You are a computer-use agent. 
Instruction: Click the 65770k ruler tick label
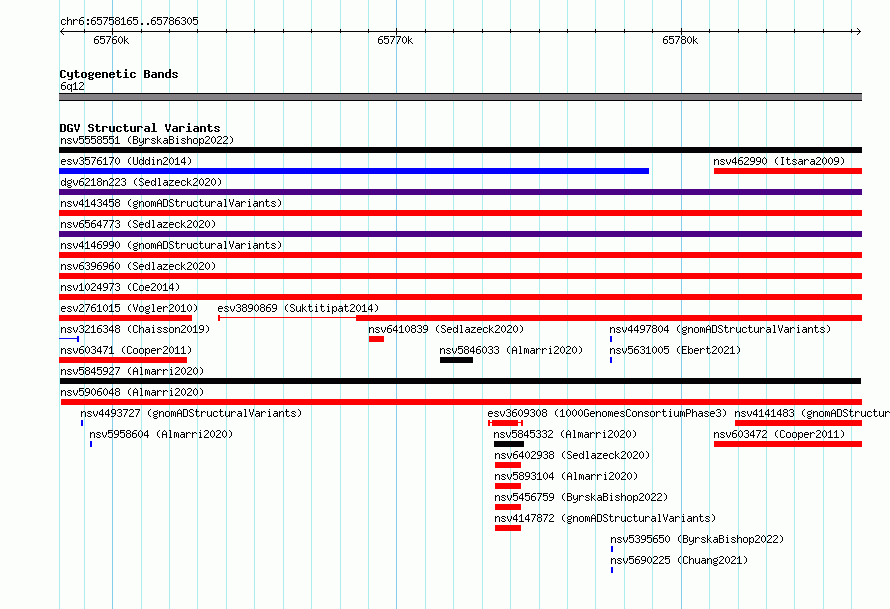[x=395, y=40]
